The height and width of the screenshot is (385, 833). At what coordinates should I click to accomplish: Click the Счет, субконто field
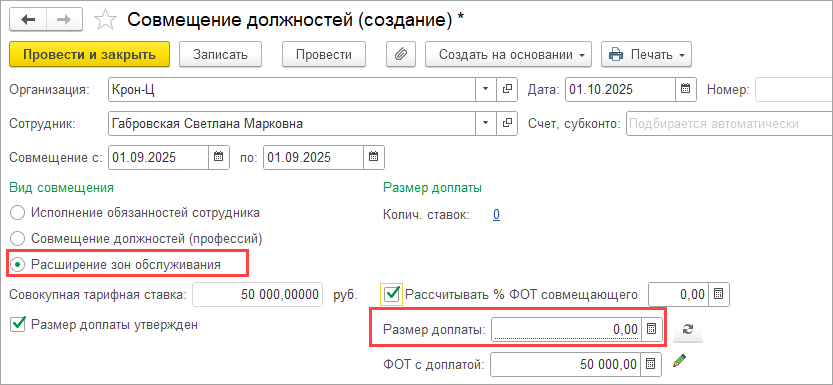click(729, 124)
